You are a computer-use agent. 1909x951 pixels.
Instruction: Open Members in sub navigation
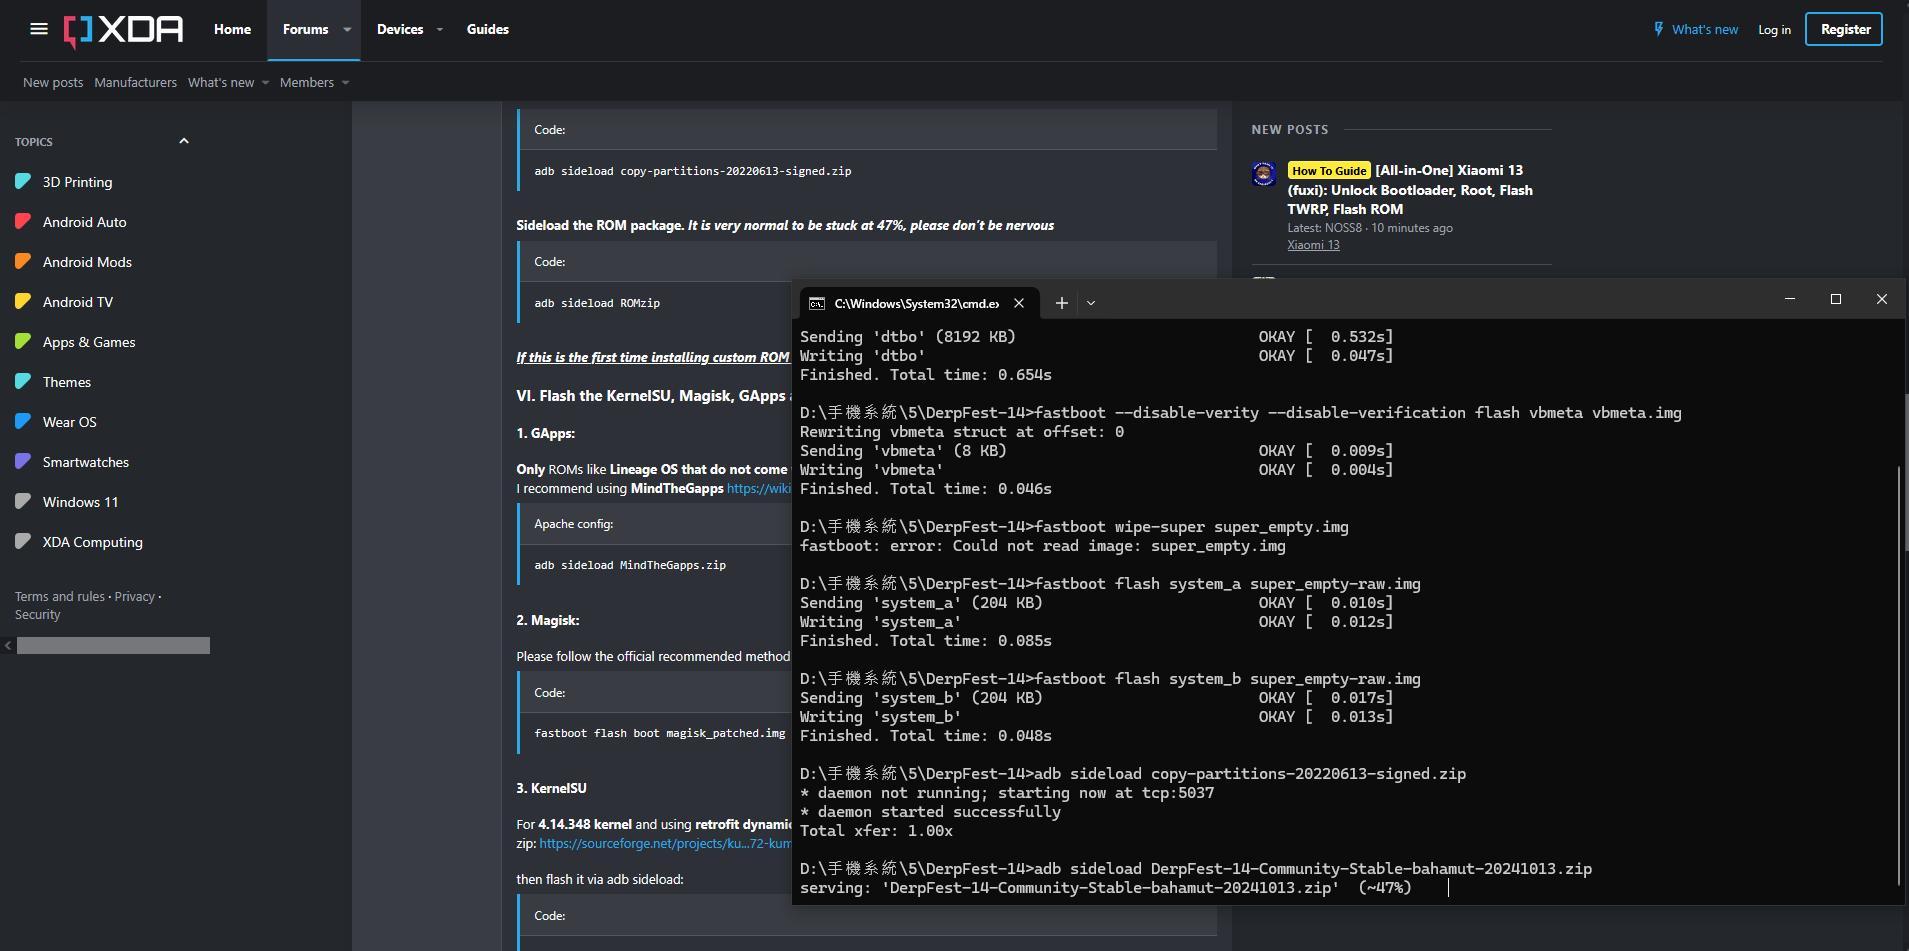pyautogui.click(x=307, y=82)
